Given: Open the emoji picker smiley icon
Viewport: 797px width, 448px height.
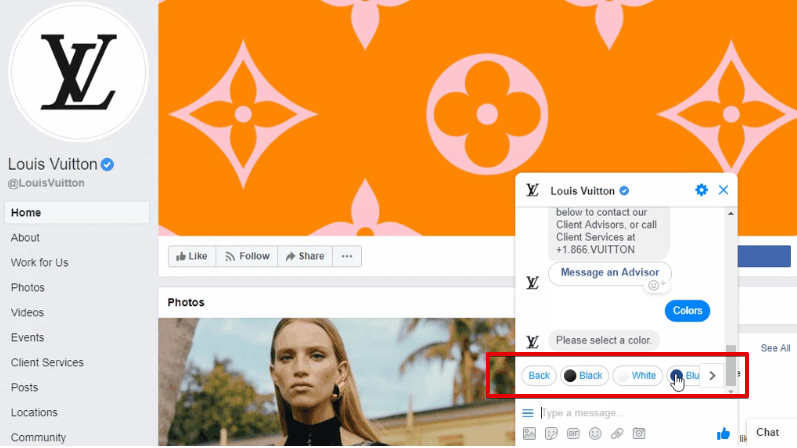Looking at the screenshot, I should coord(595,434).
